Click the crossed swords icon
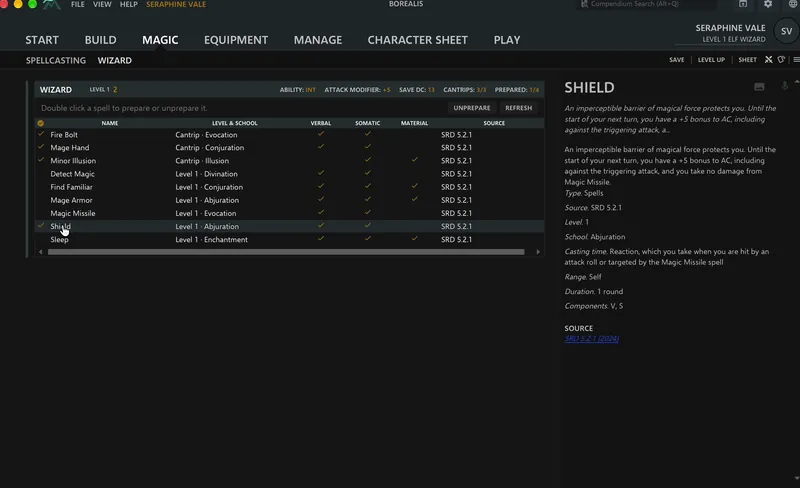 [x=768, y=60]
